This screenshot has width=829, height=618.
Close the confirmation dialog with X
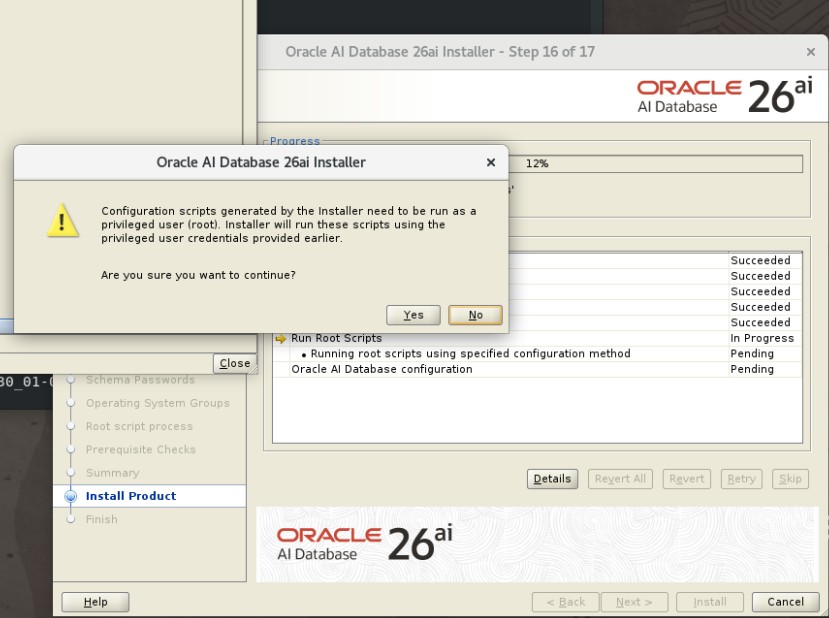[x=491, y=162]
